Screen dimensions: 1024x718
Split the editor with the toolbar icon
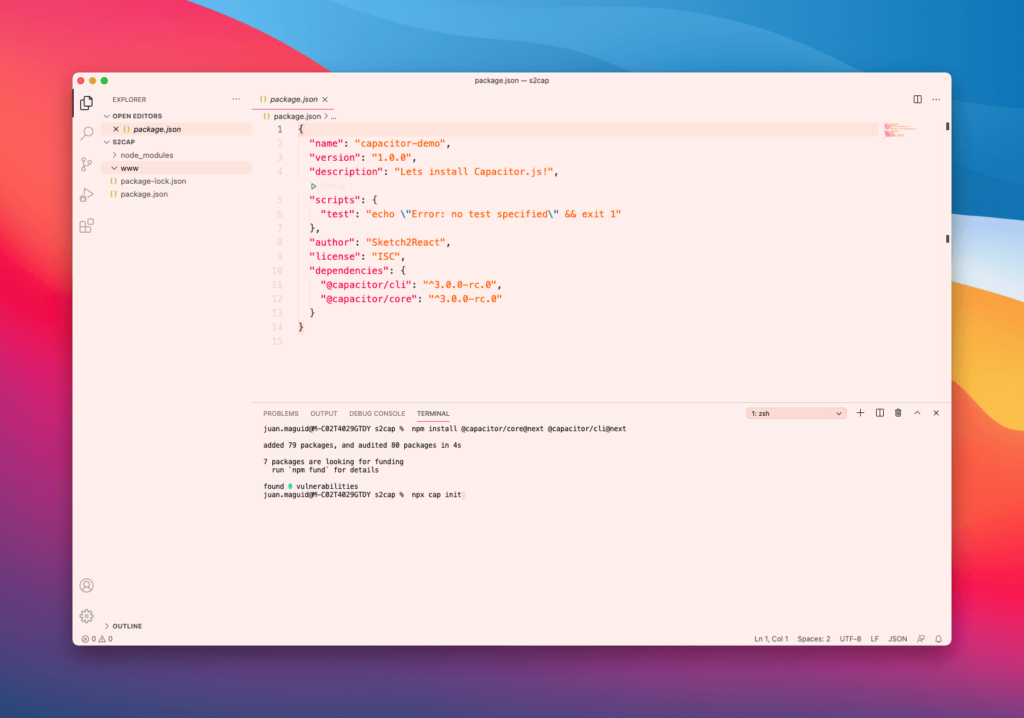(918, 99)
